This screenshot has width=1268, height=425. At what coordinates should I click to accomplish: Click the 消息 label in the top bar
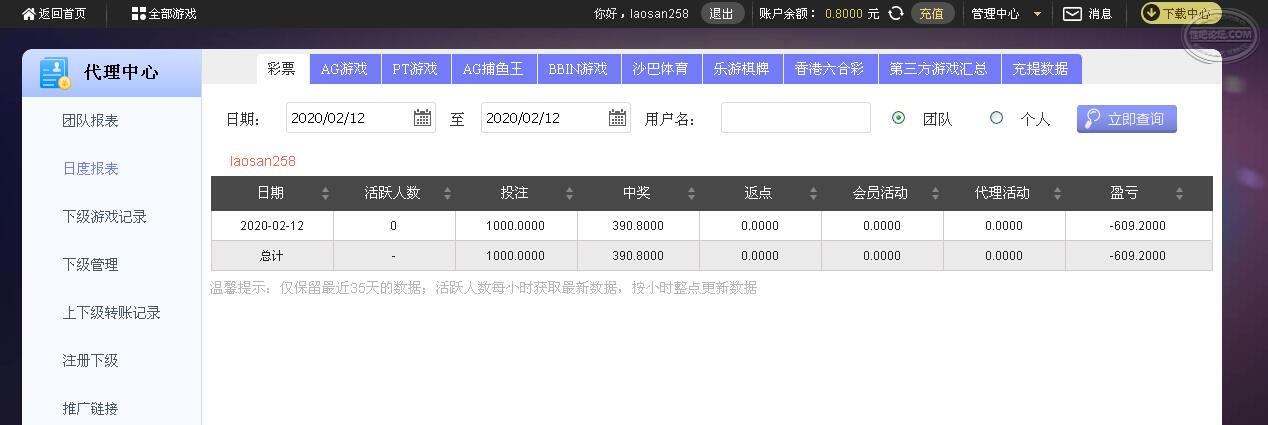click(1100, 14)
